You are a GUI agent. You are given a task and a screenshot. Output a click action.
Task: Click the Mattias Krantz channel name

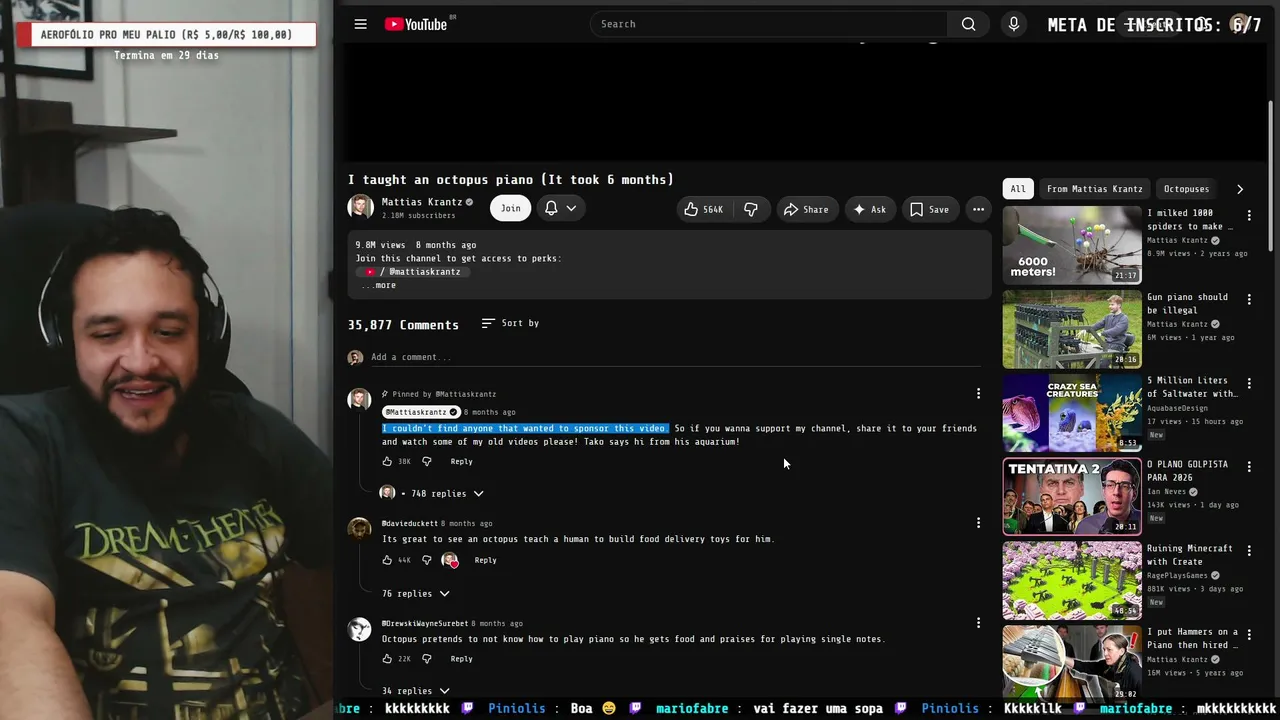tap(422, 202)
